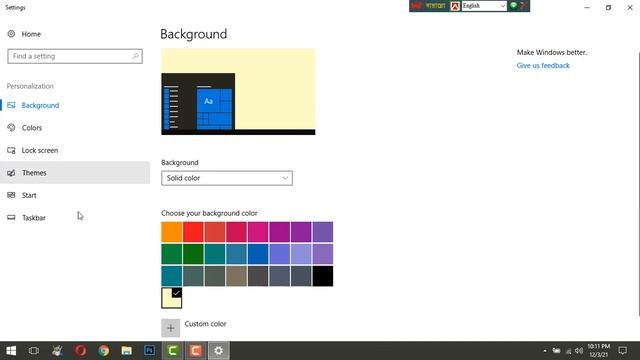Click the Home gear icon

coord(11,34)
